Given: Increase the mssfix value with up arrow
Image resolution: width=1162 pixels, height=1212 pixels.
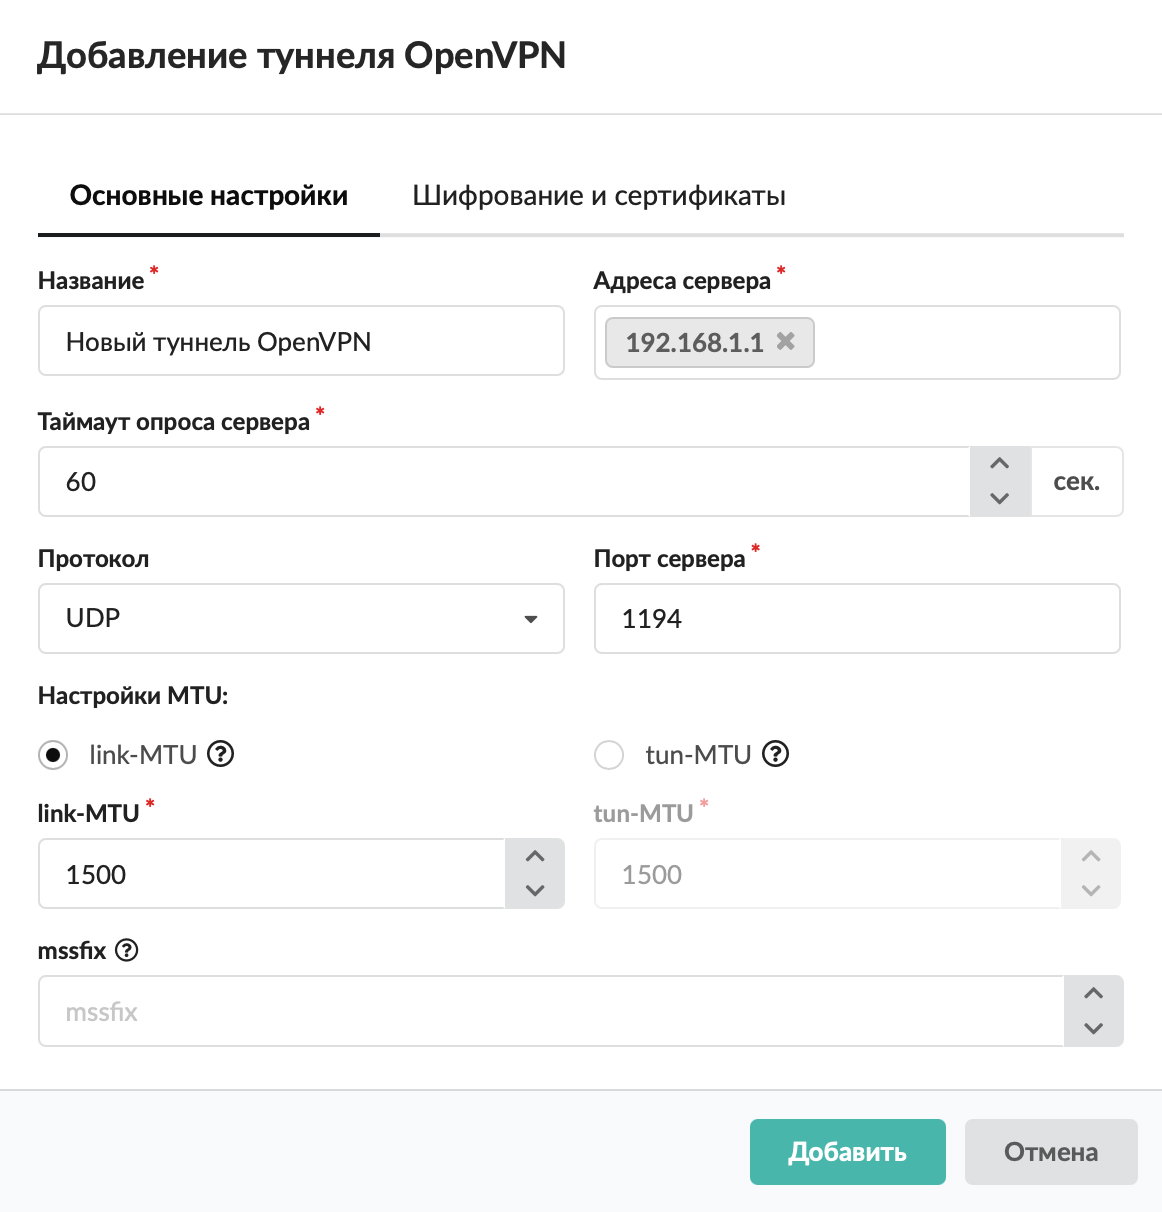Looking at the screenshot, I should pyautogui.click(x=1094, y=993).
